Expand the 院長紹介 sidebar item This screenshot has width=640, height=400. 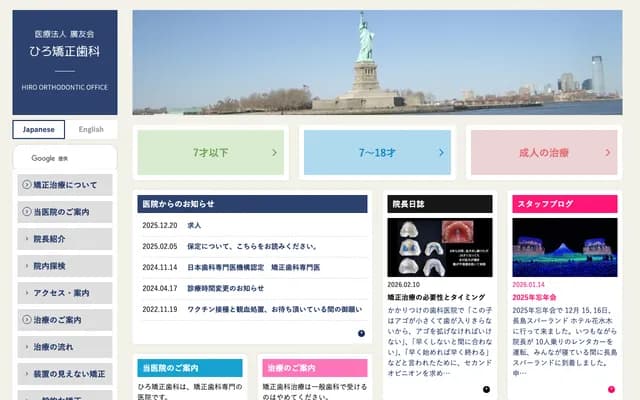(65, 239)
